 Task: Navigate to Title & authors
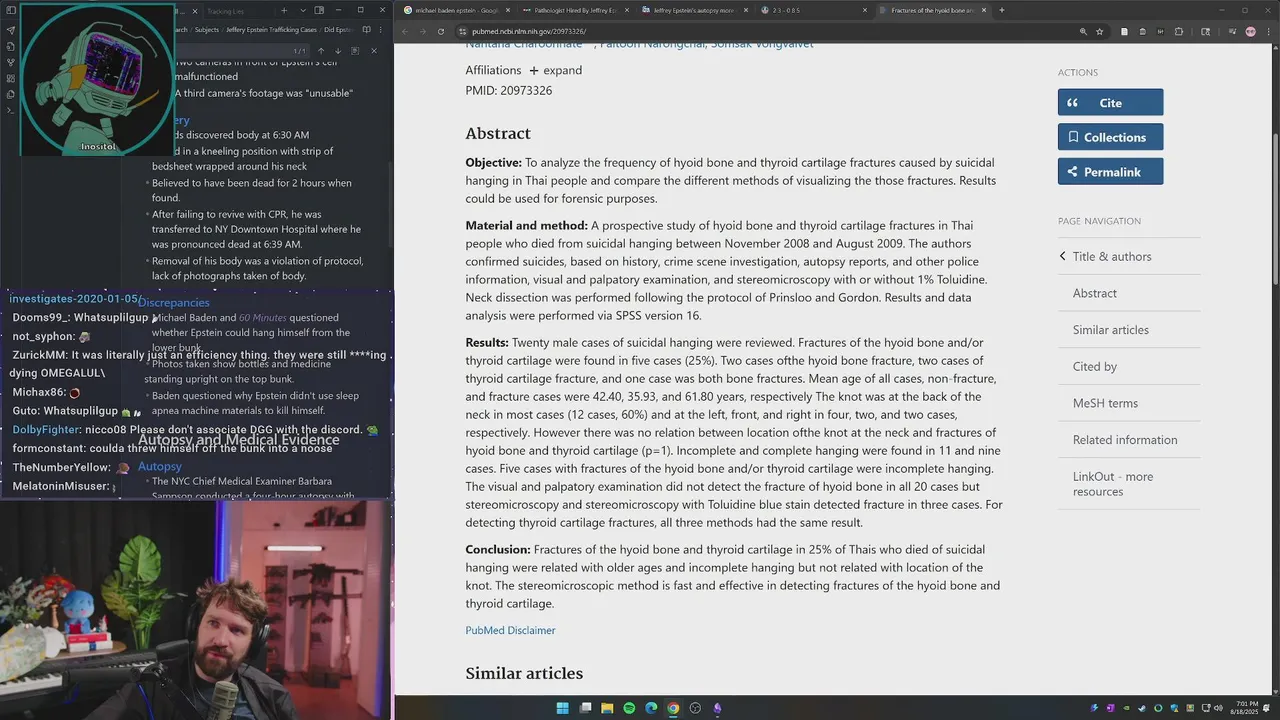[1111, 256]
